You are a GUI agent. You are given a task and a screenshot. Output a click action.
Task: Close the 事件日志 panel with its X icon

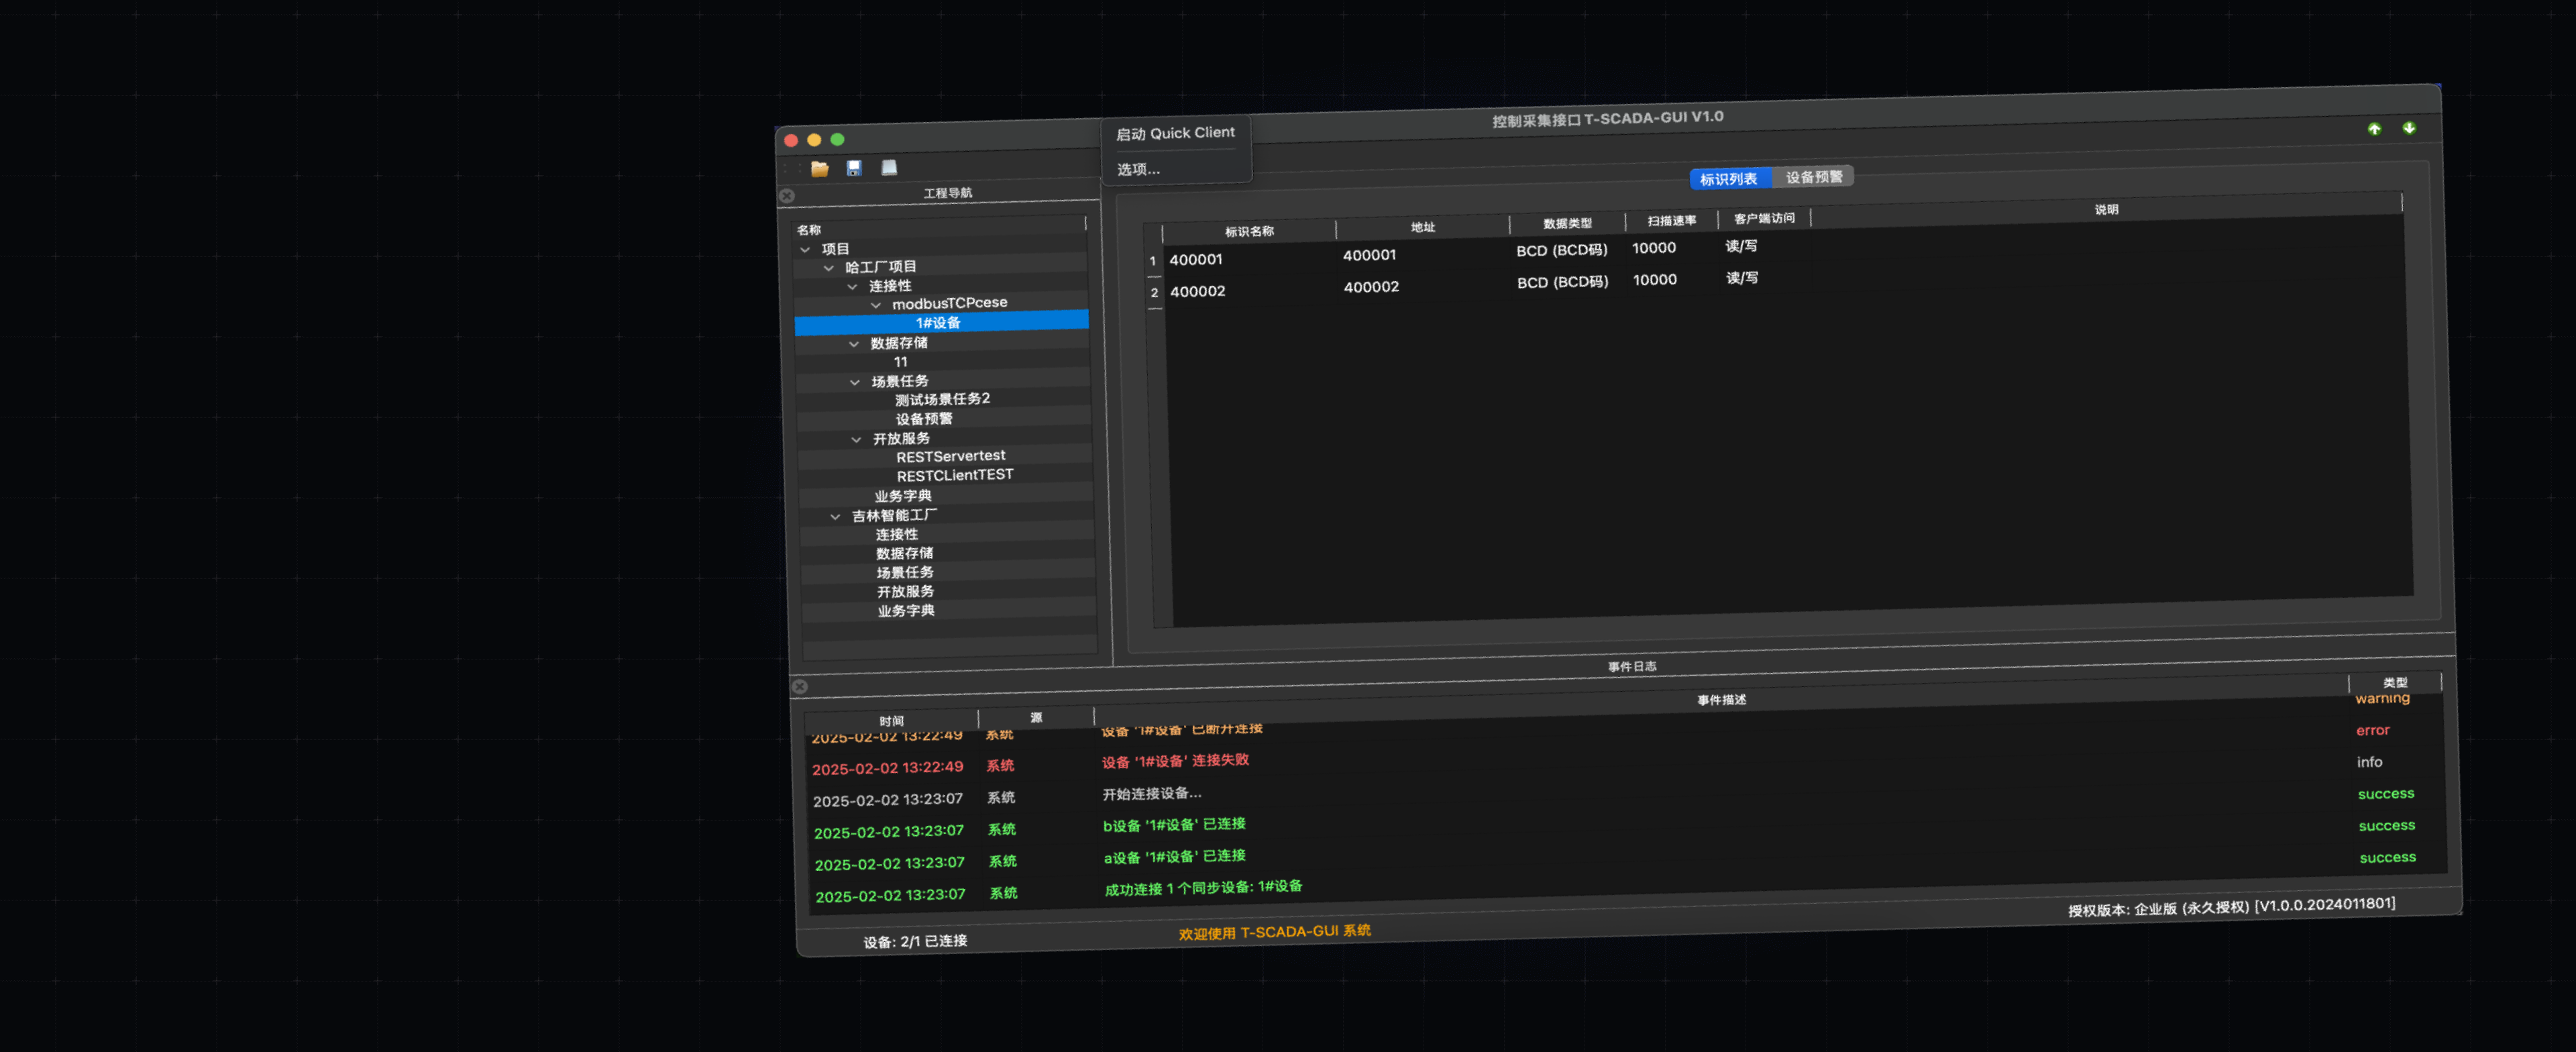pyautogui.click(x=799, y=687)
